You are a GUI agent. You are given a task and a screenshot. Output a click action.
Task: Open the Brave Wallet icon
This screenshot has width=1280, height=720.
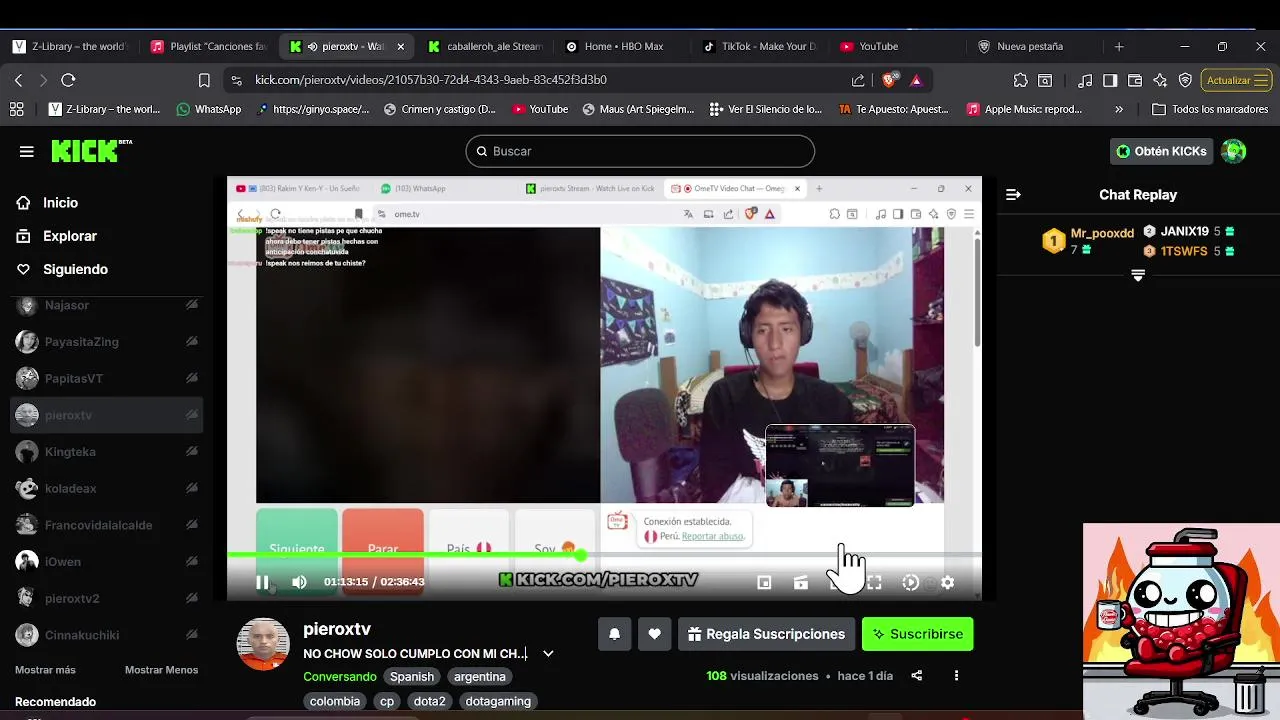(1135, 80)
